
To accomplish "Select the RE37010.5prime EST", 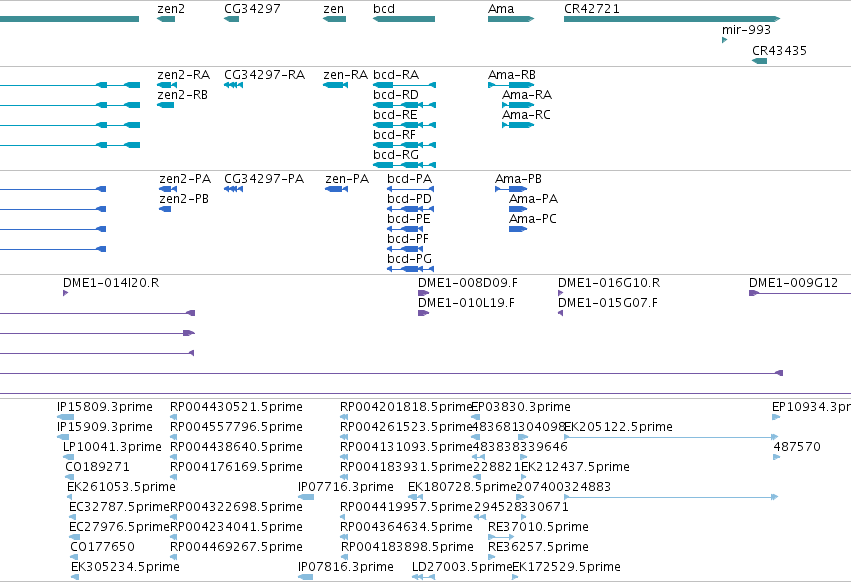I will click(501, 537).
